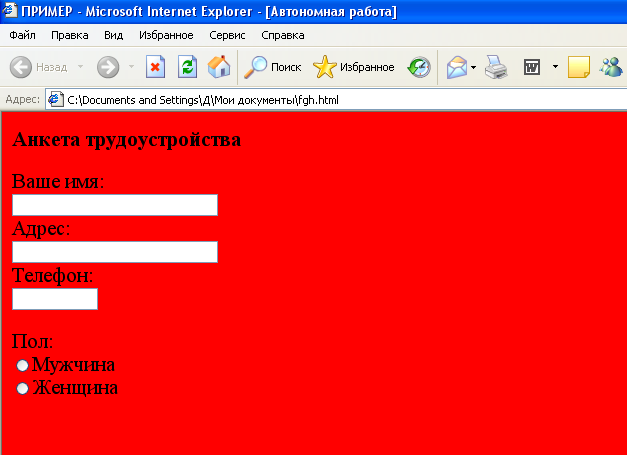
Task: Open Favorites (Избранное) star button
Action: 353,67
